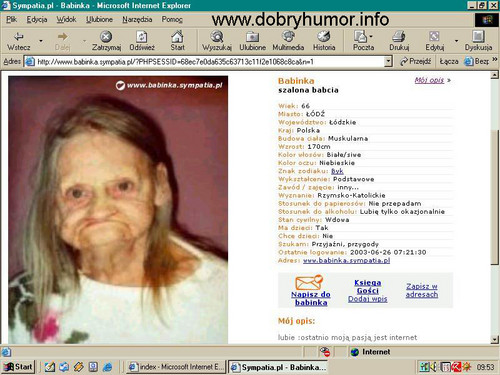This screenshot has width=500, height=375.
Task: Open the Dyskusja discussion button
Action: (478, 41)
